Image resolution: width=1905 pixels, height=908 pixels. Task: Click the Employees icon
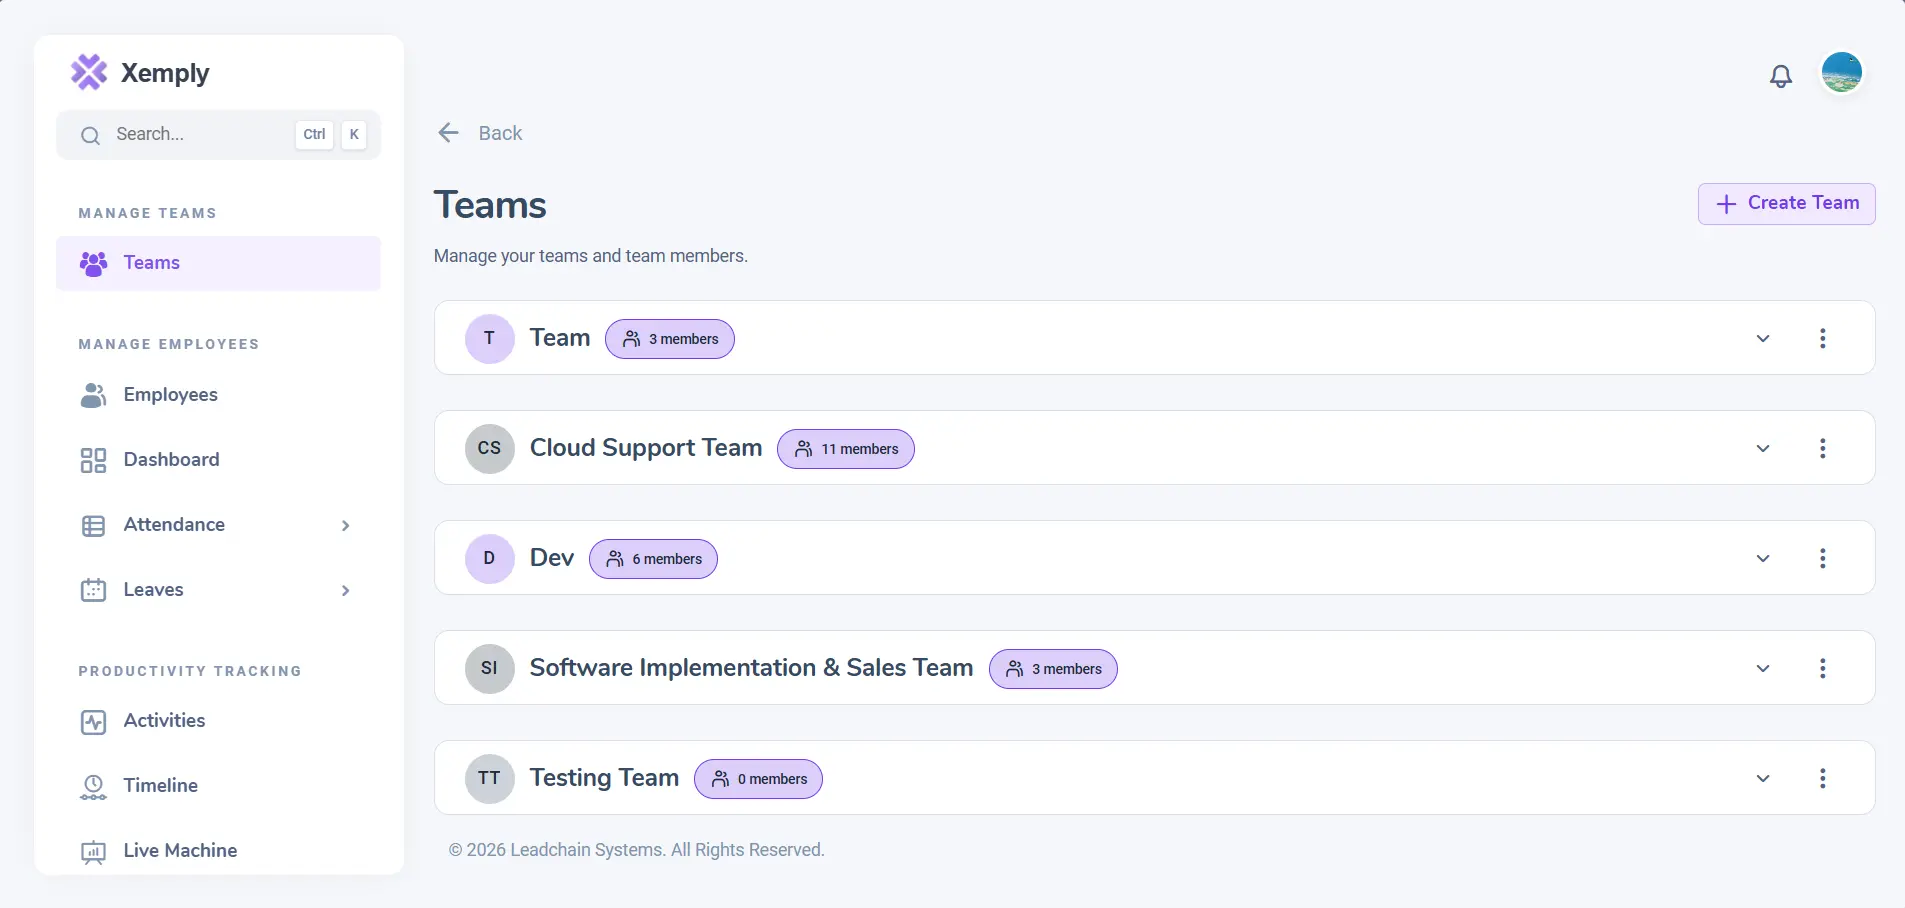click(93, 395)
